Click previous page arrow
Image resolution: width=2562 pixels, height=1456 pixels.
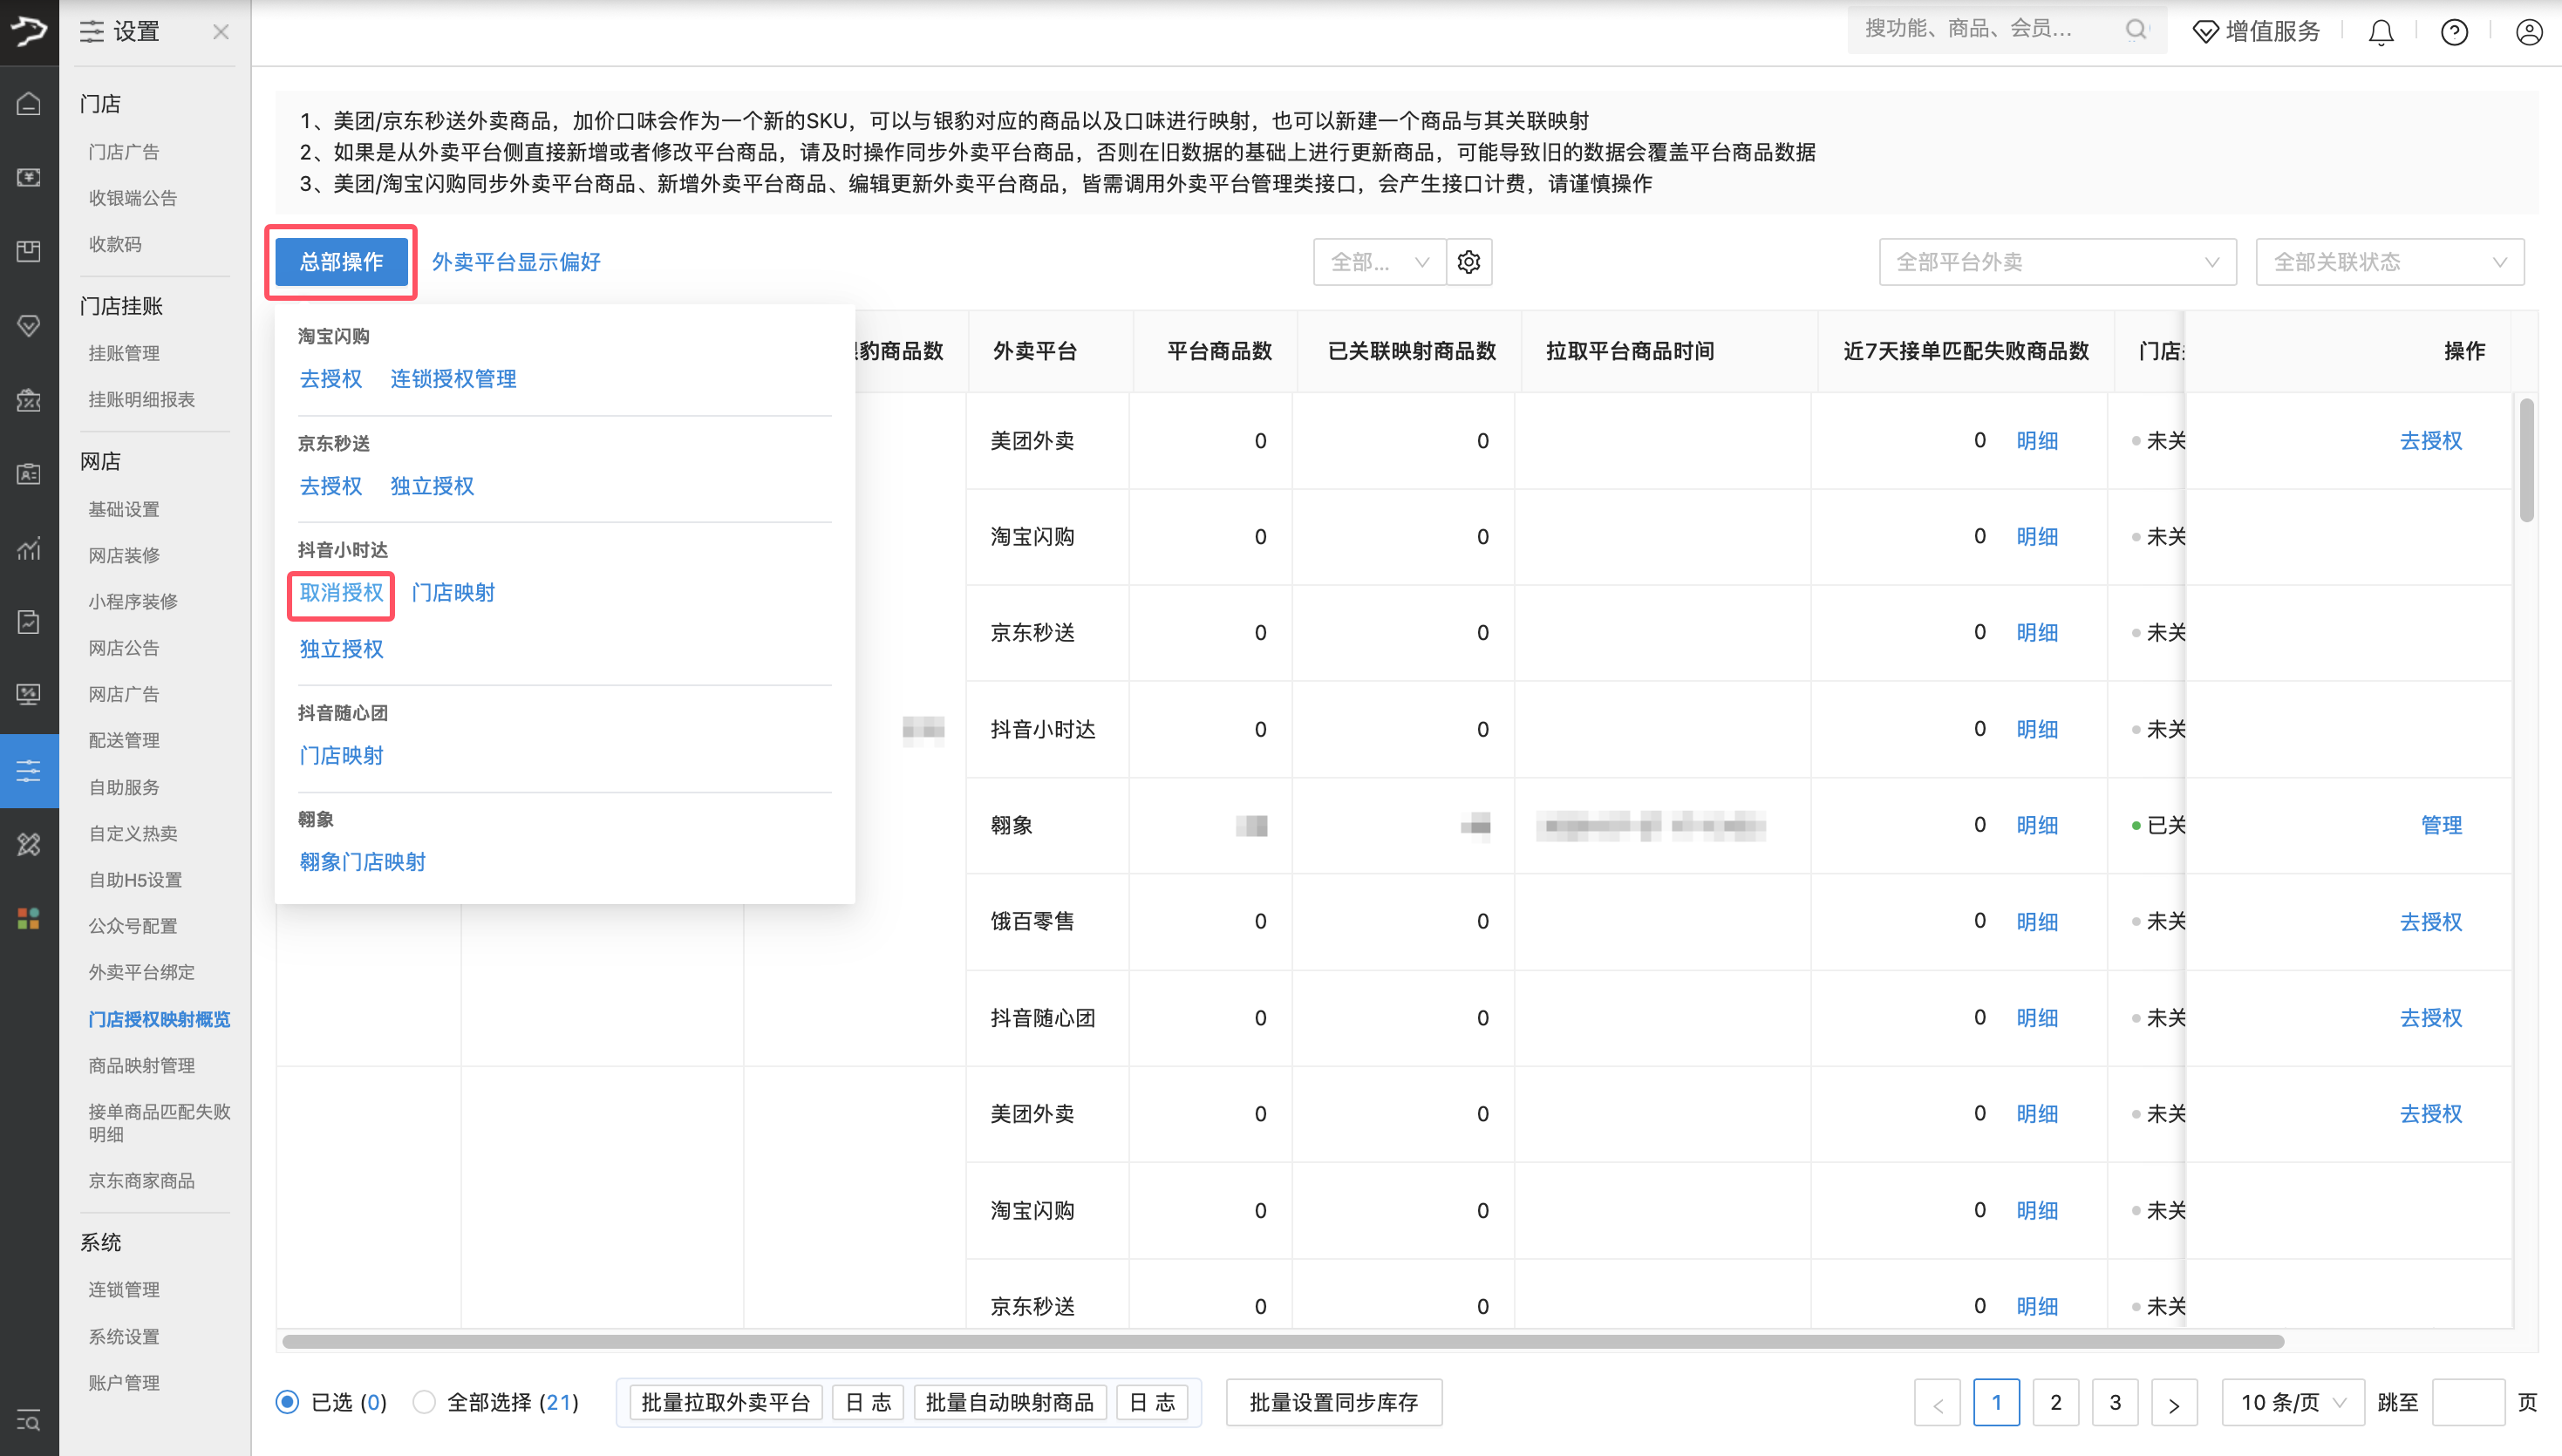click(x=1937, y=1402)
